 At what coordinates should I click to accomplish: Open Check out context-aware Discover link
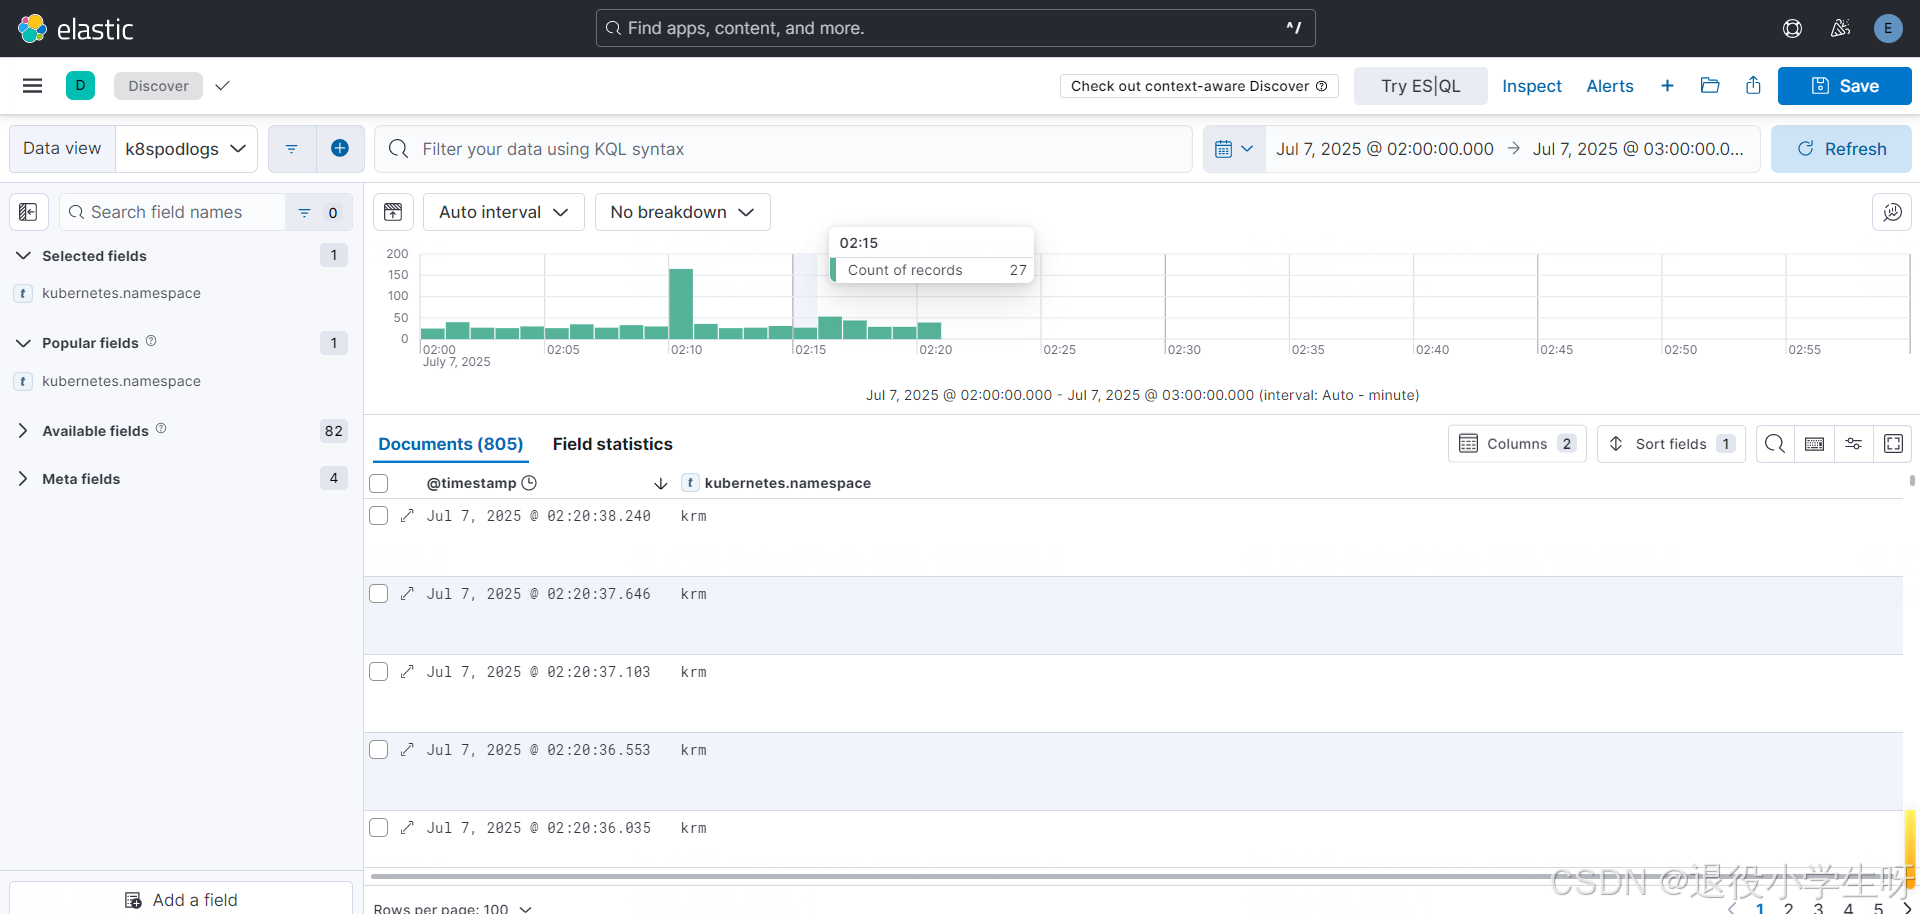(x=1199, y=86)
